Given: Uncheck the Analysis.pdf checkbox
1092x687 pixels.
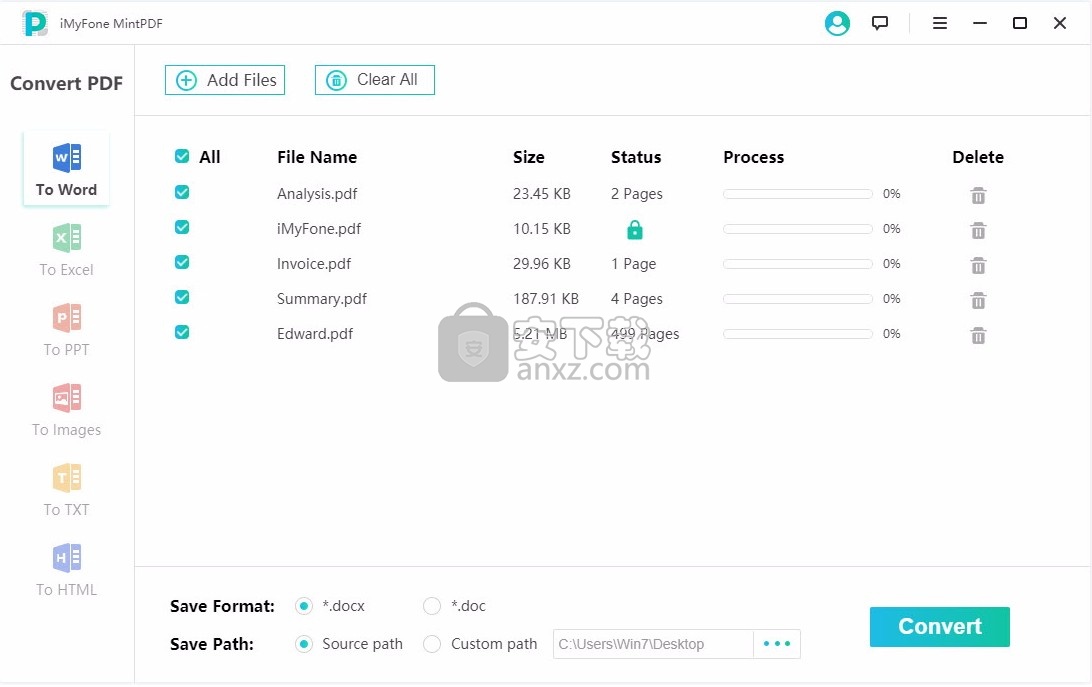Looking at the screenshot, I should 182,192.
